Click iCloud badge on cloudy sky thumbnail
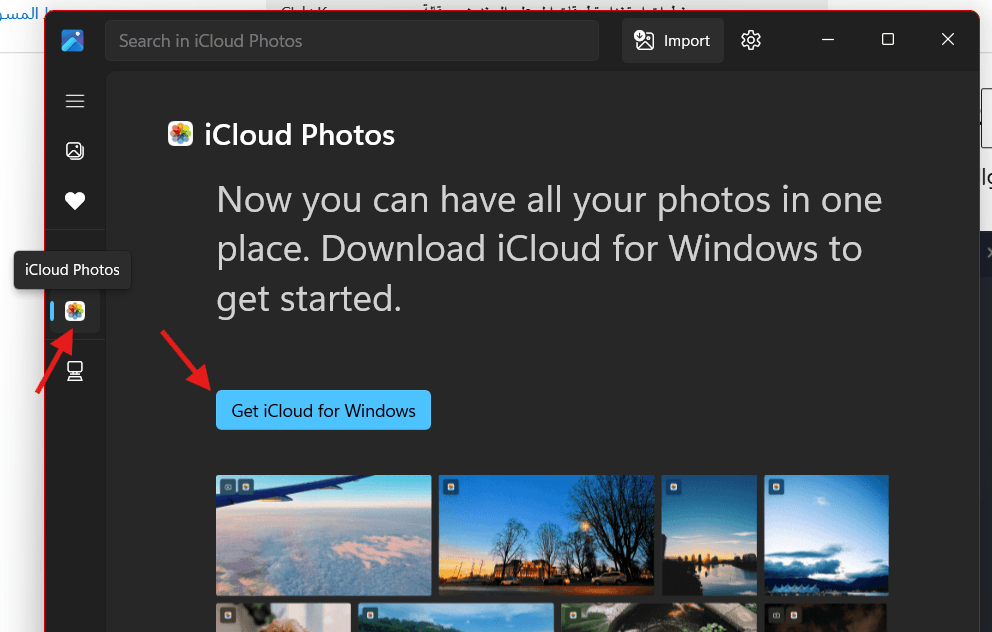Viewport: 992px width, 632px height. (x=776, y=487)
